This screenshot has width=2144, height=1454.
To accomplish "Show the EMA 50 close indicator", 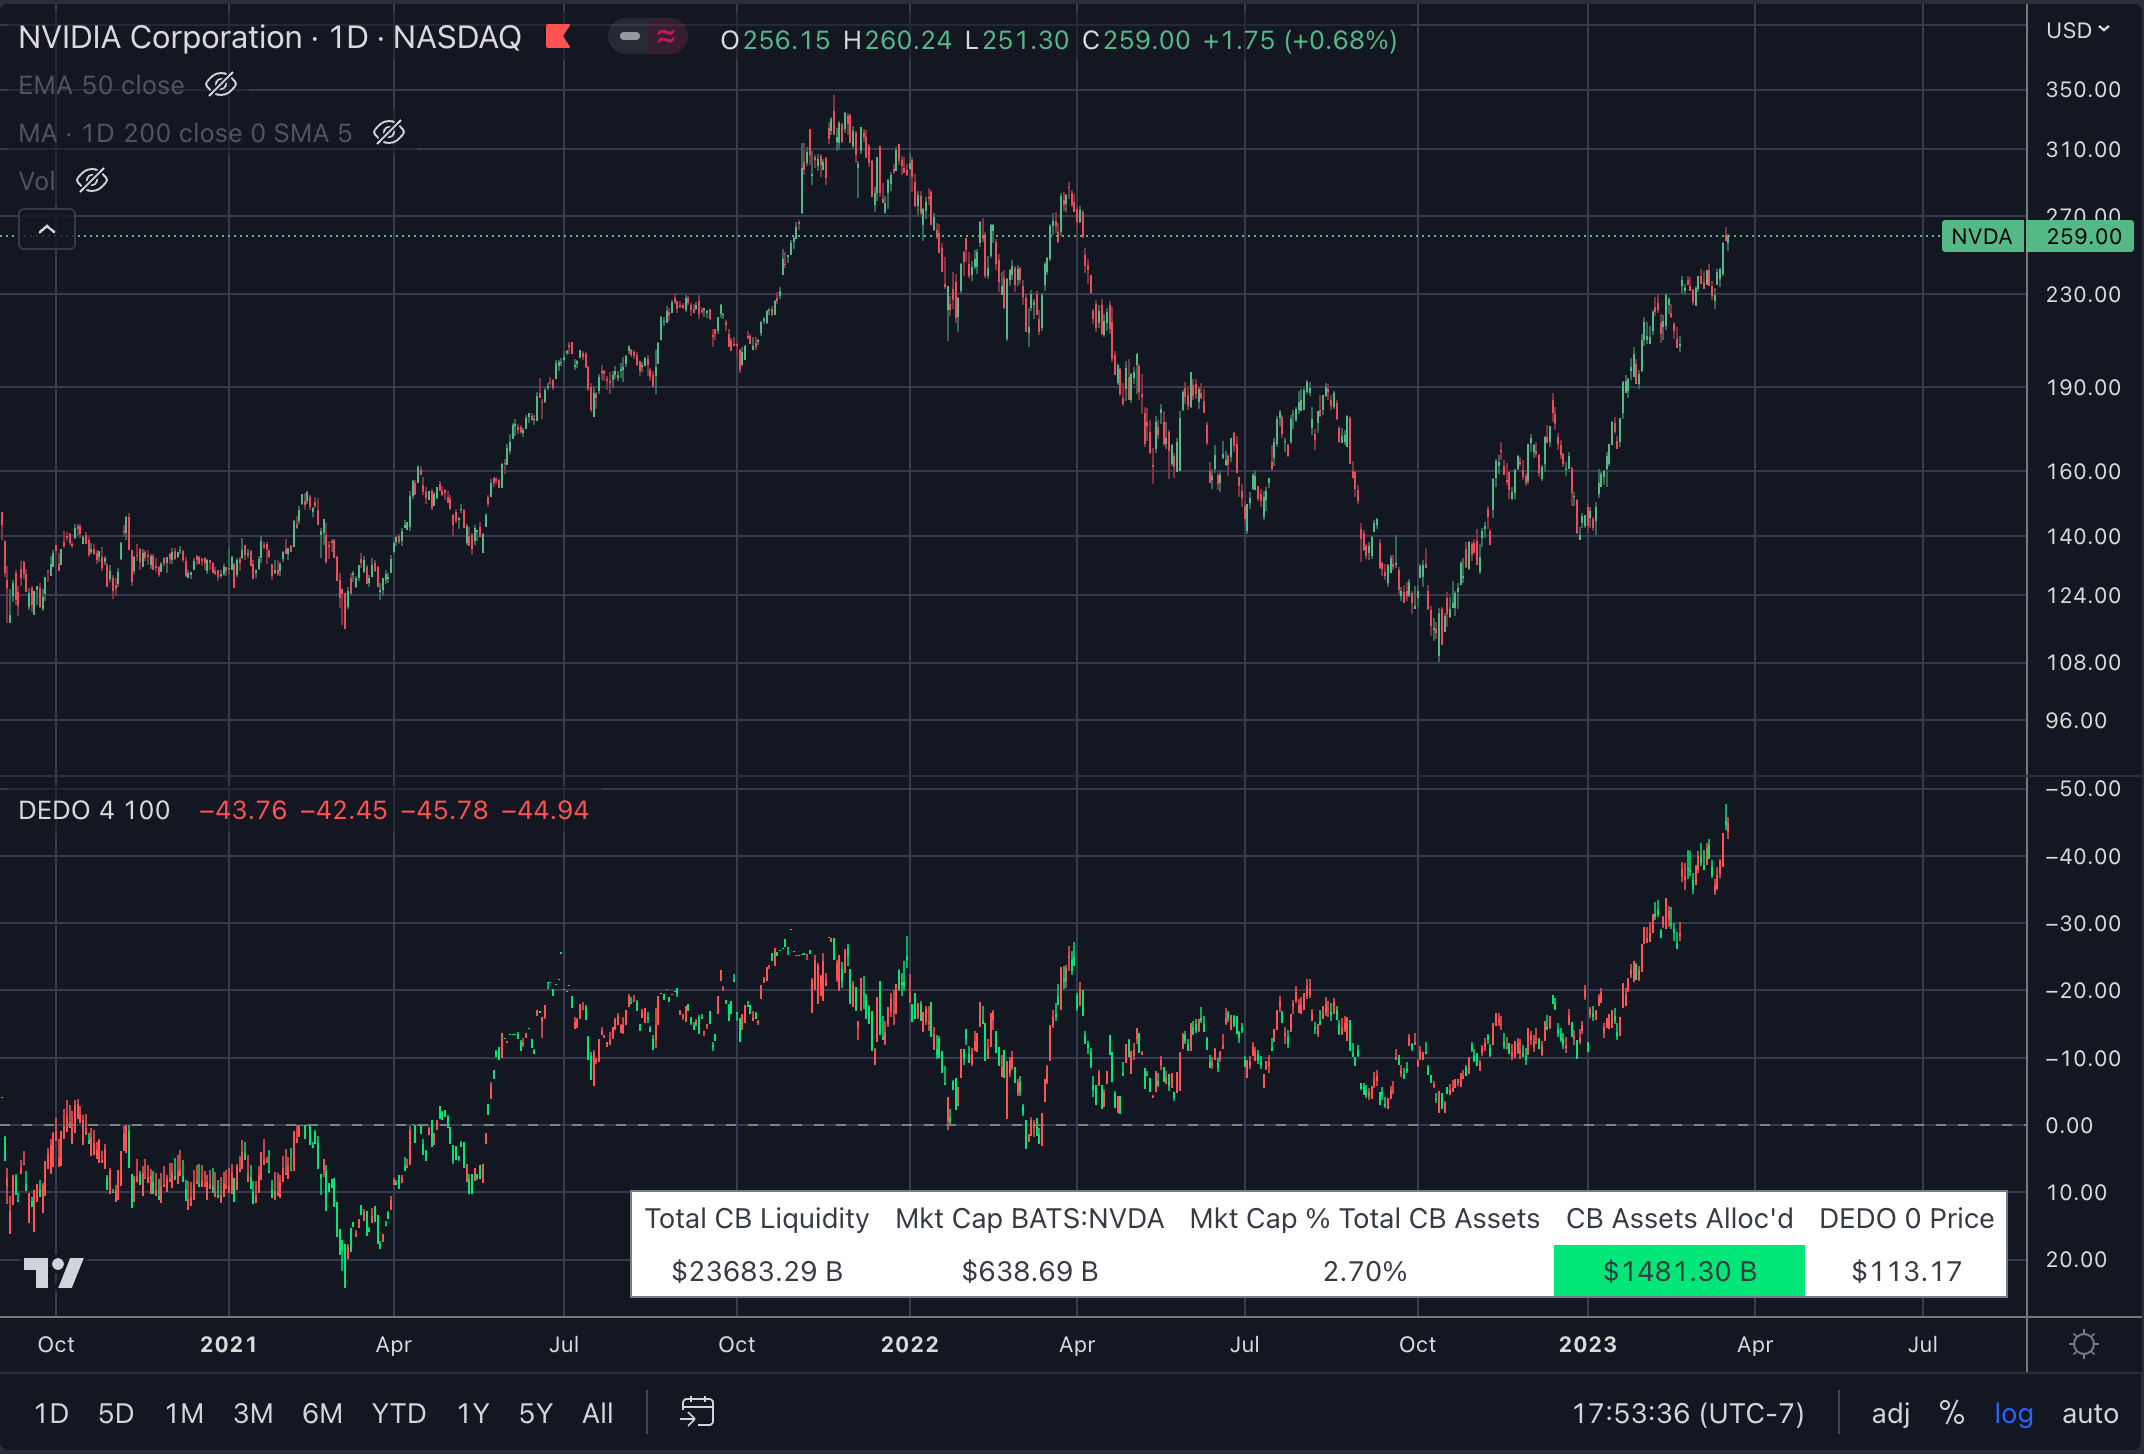I will [x=220, y=85].
